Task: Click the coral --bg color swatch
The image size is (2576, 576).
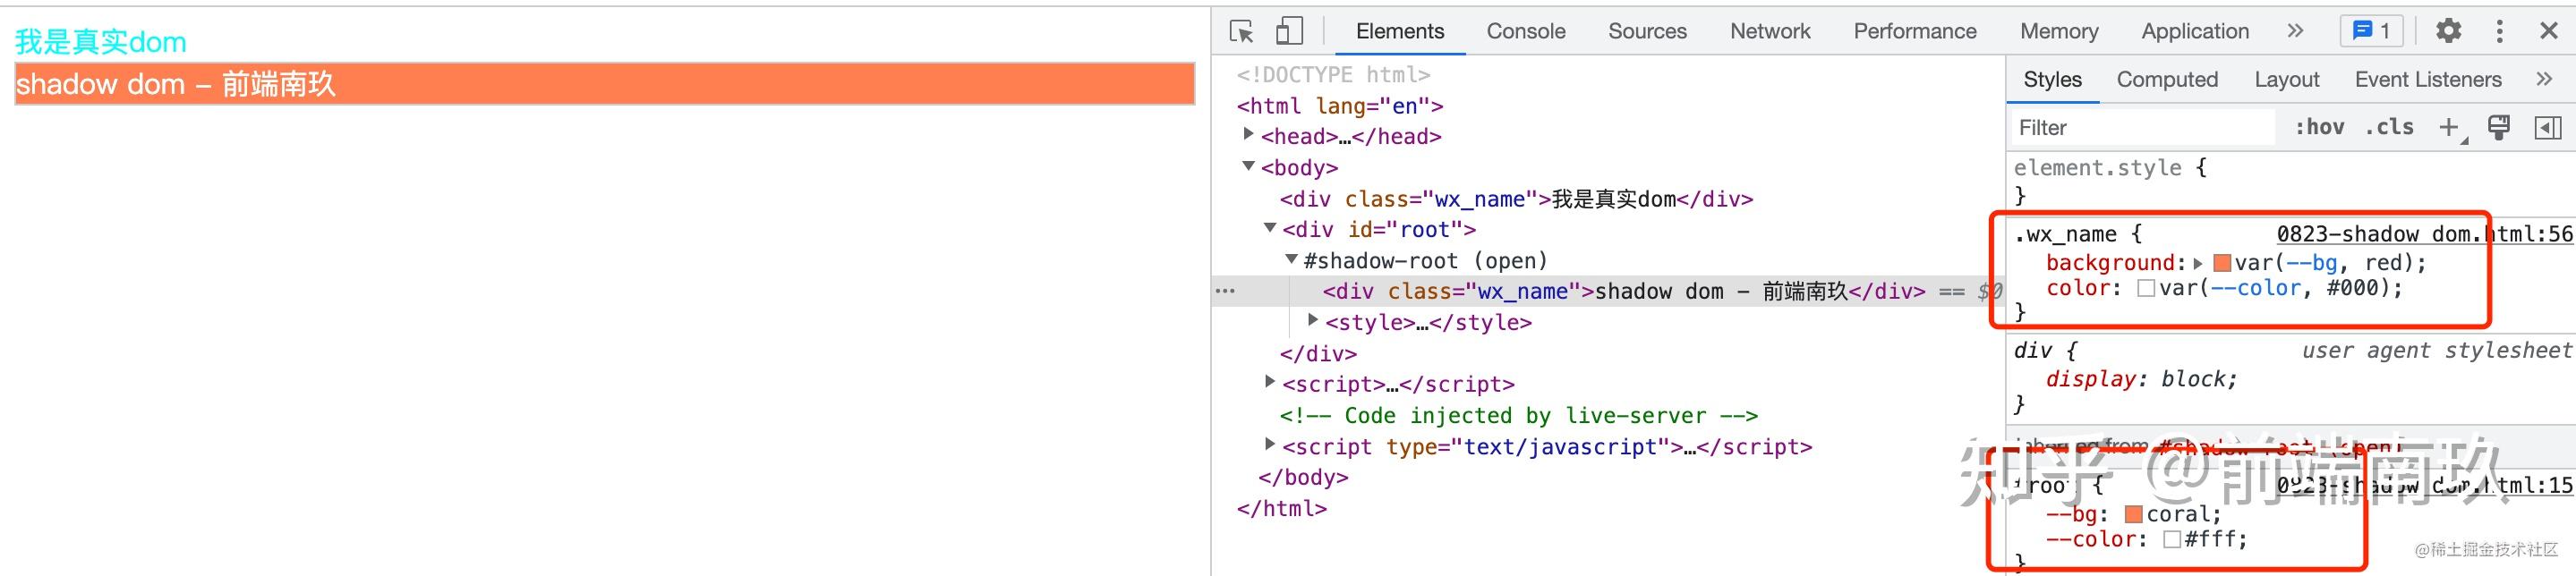Action: pyautogui.click(x=2133, y=514)
